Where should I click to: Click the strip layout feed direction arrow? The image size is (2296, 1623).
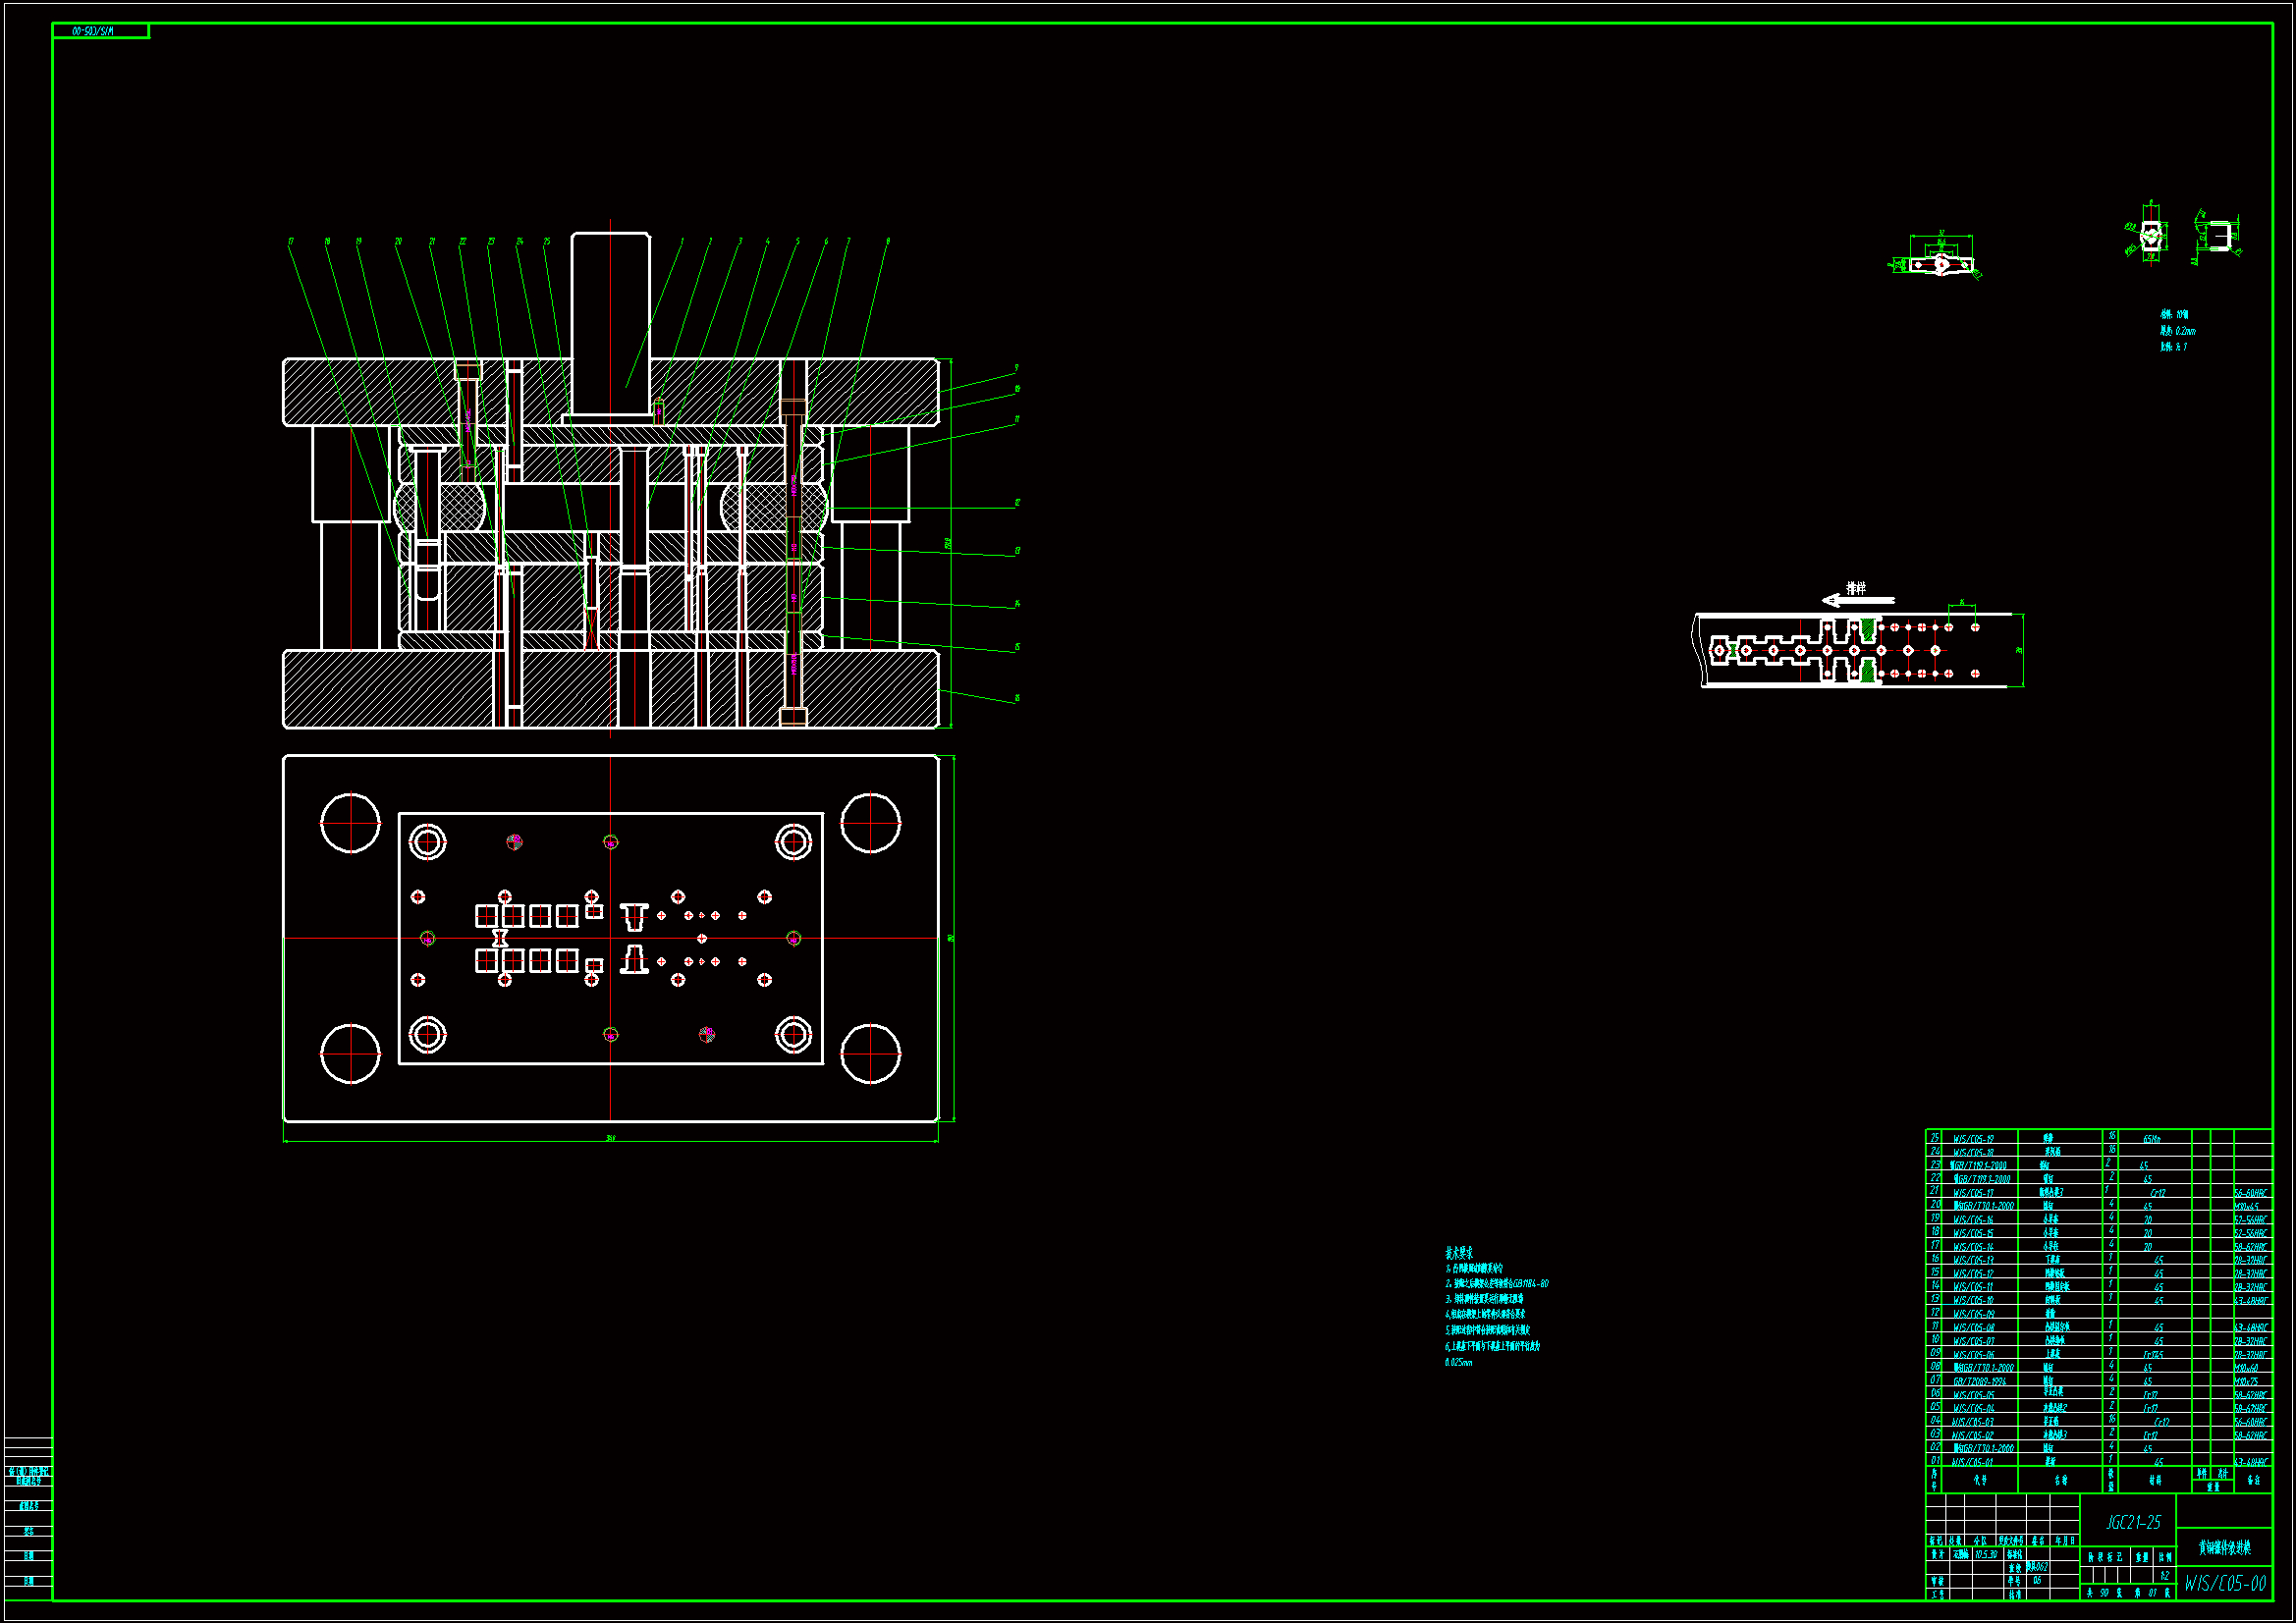coord(1857,600)
